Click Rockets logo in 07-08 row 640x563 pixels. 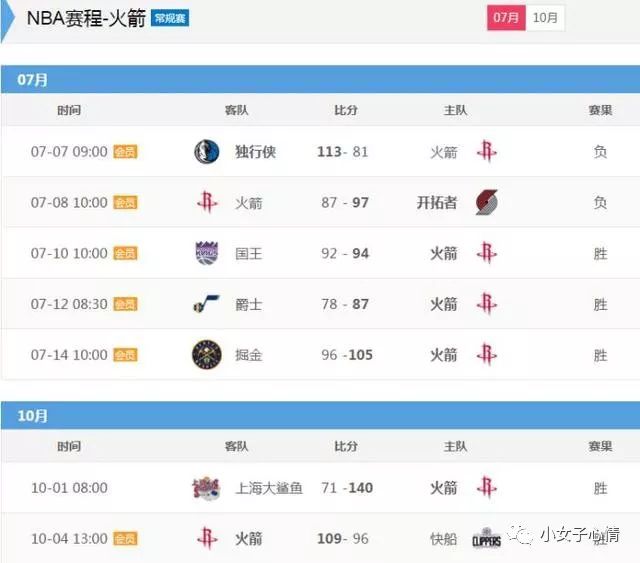tap(207, 202)
